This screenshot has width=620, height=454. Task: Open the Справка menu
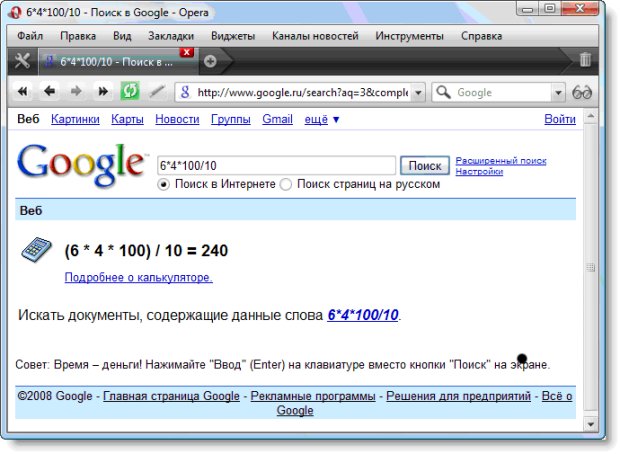click(x=481, y=36)
